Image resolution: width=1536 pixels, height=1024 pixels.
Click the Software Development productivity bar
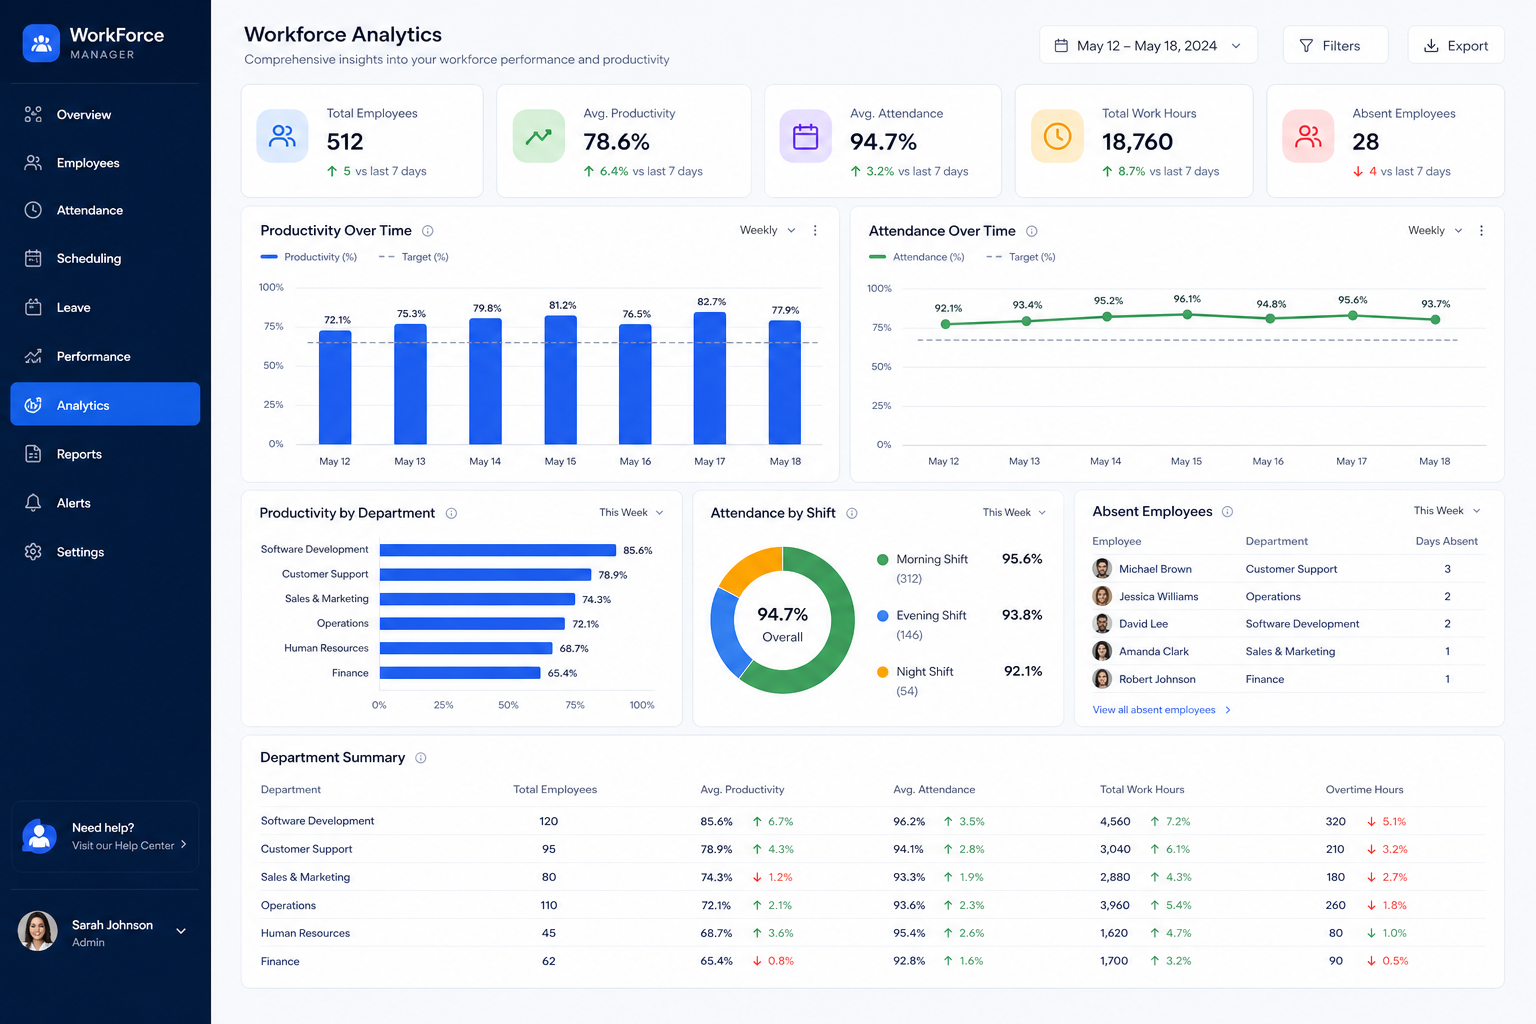tap(498, 550)
